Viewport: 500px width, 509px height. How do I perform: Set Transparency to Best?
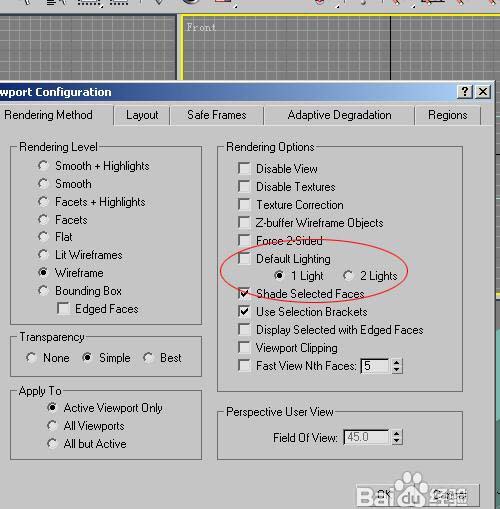point(148,358)
